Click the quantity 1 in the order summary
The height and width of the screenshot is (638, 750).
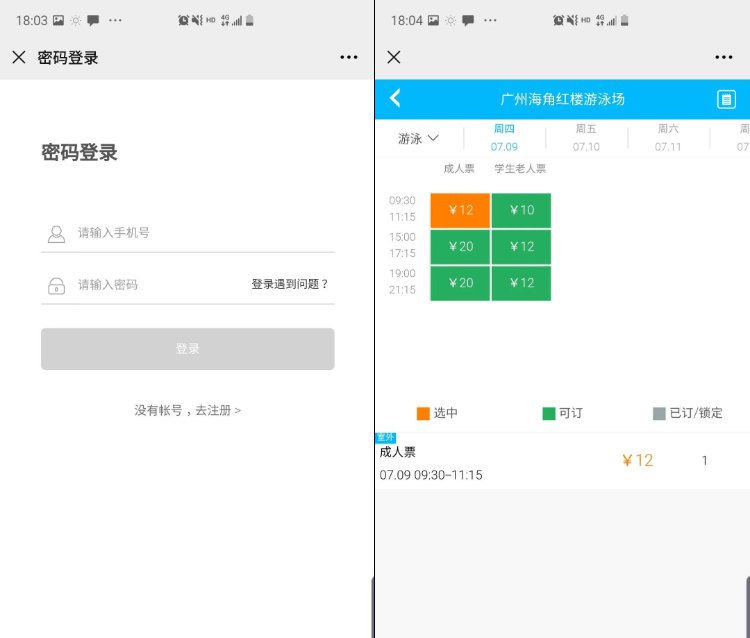(704, 461)
